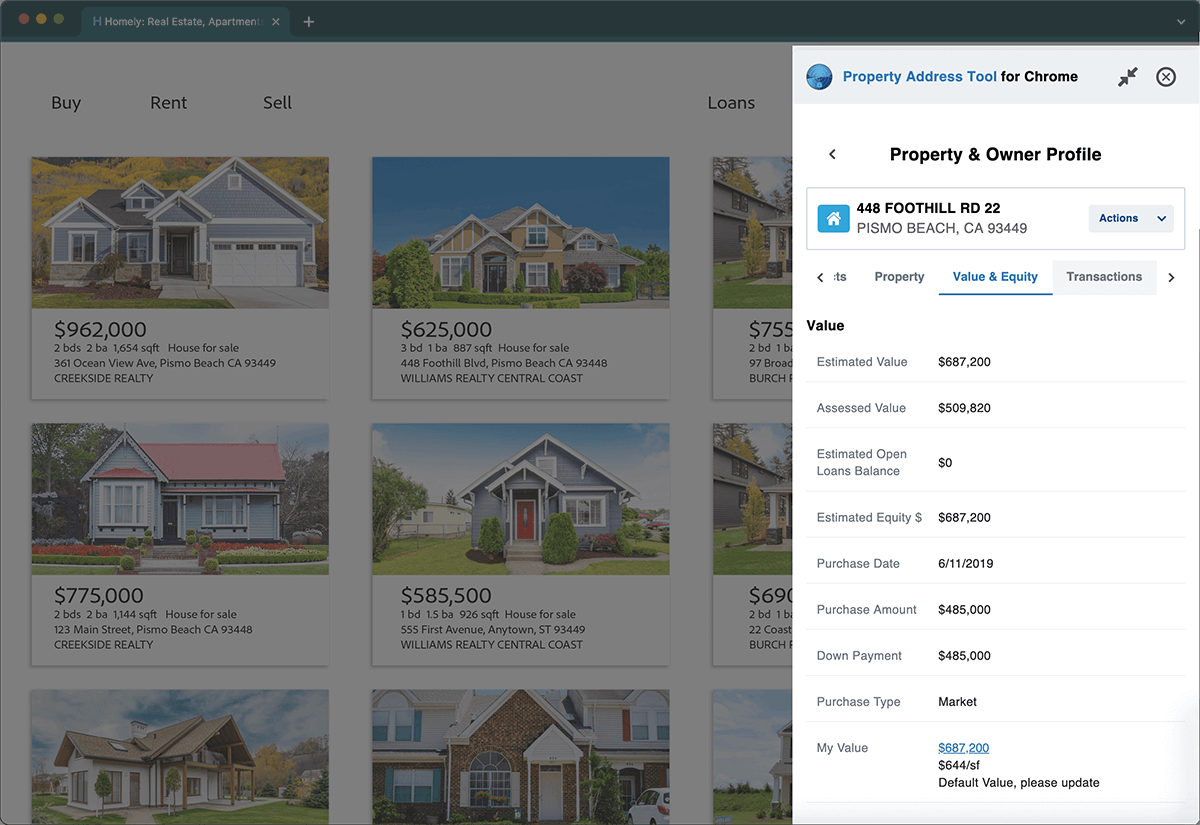
Task: Open the Transactions tab
Action: (1104, 277)
